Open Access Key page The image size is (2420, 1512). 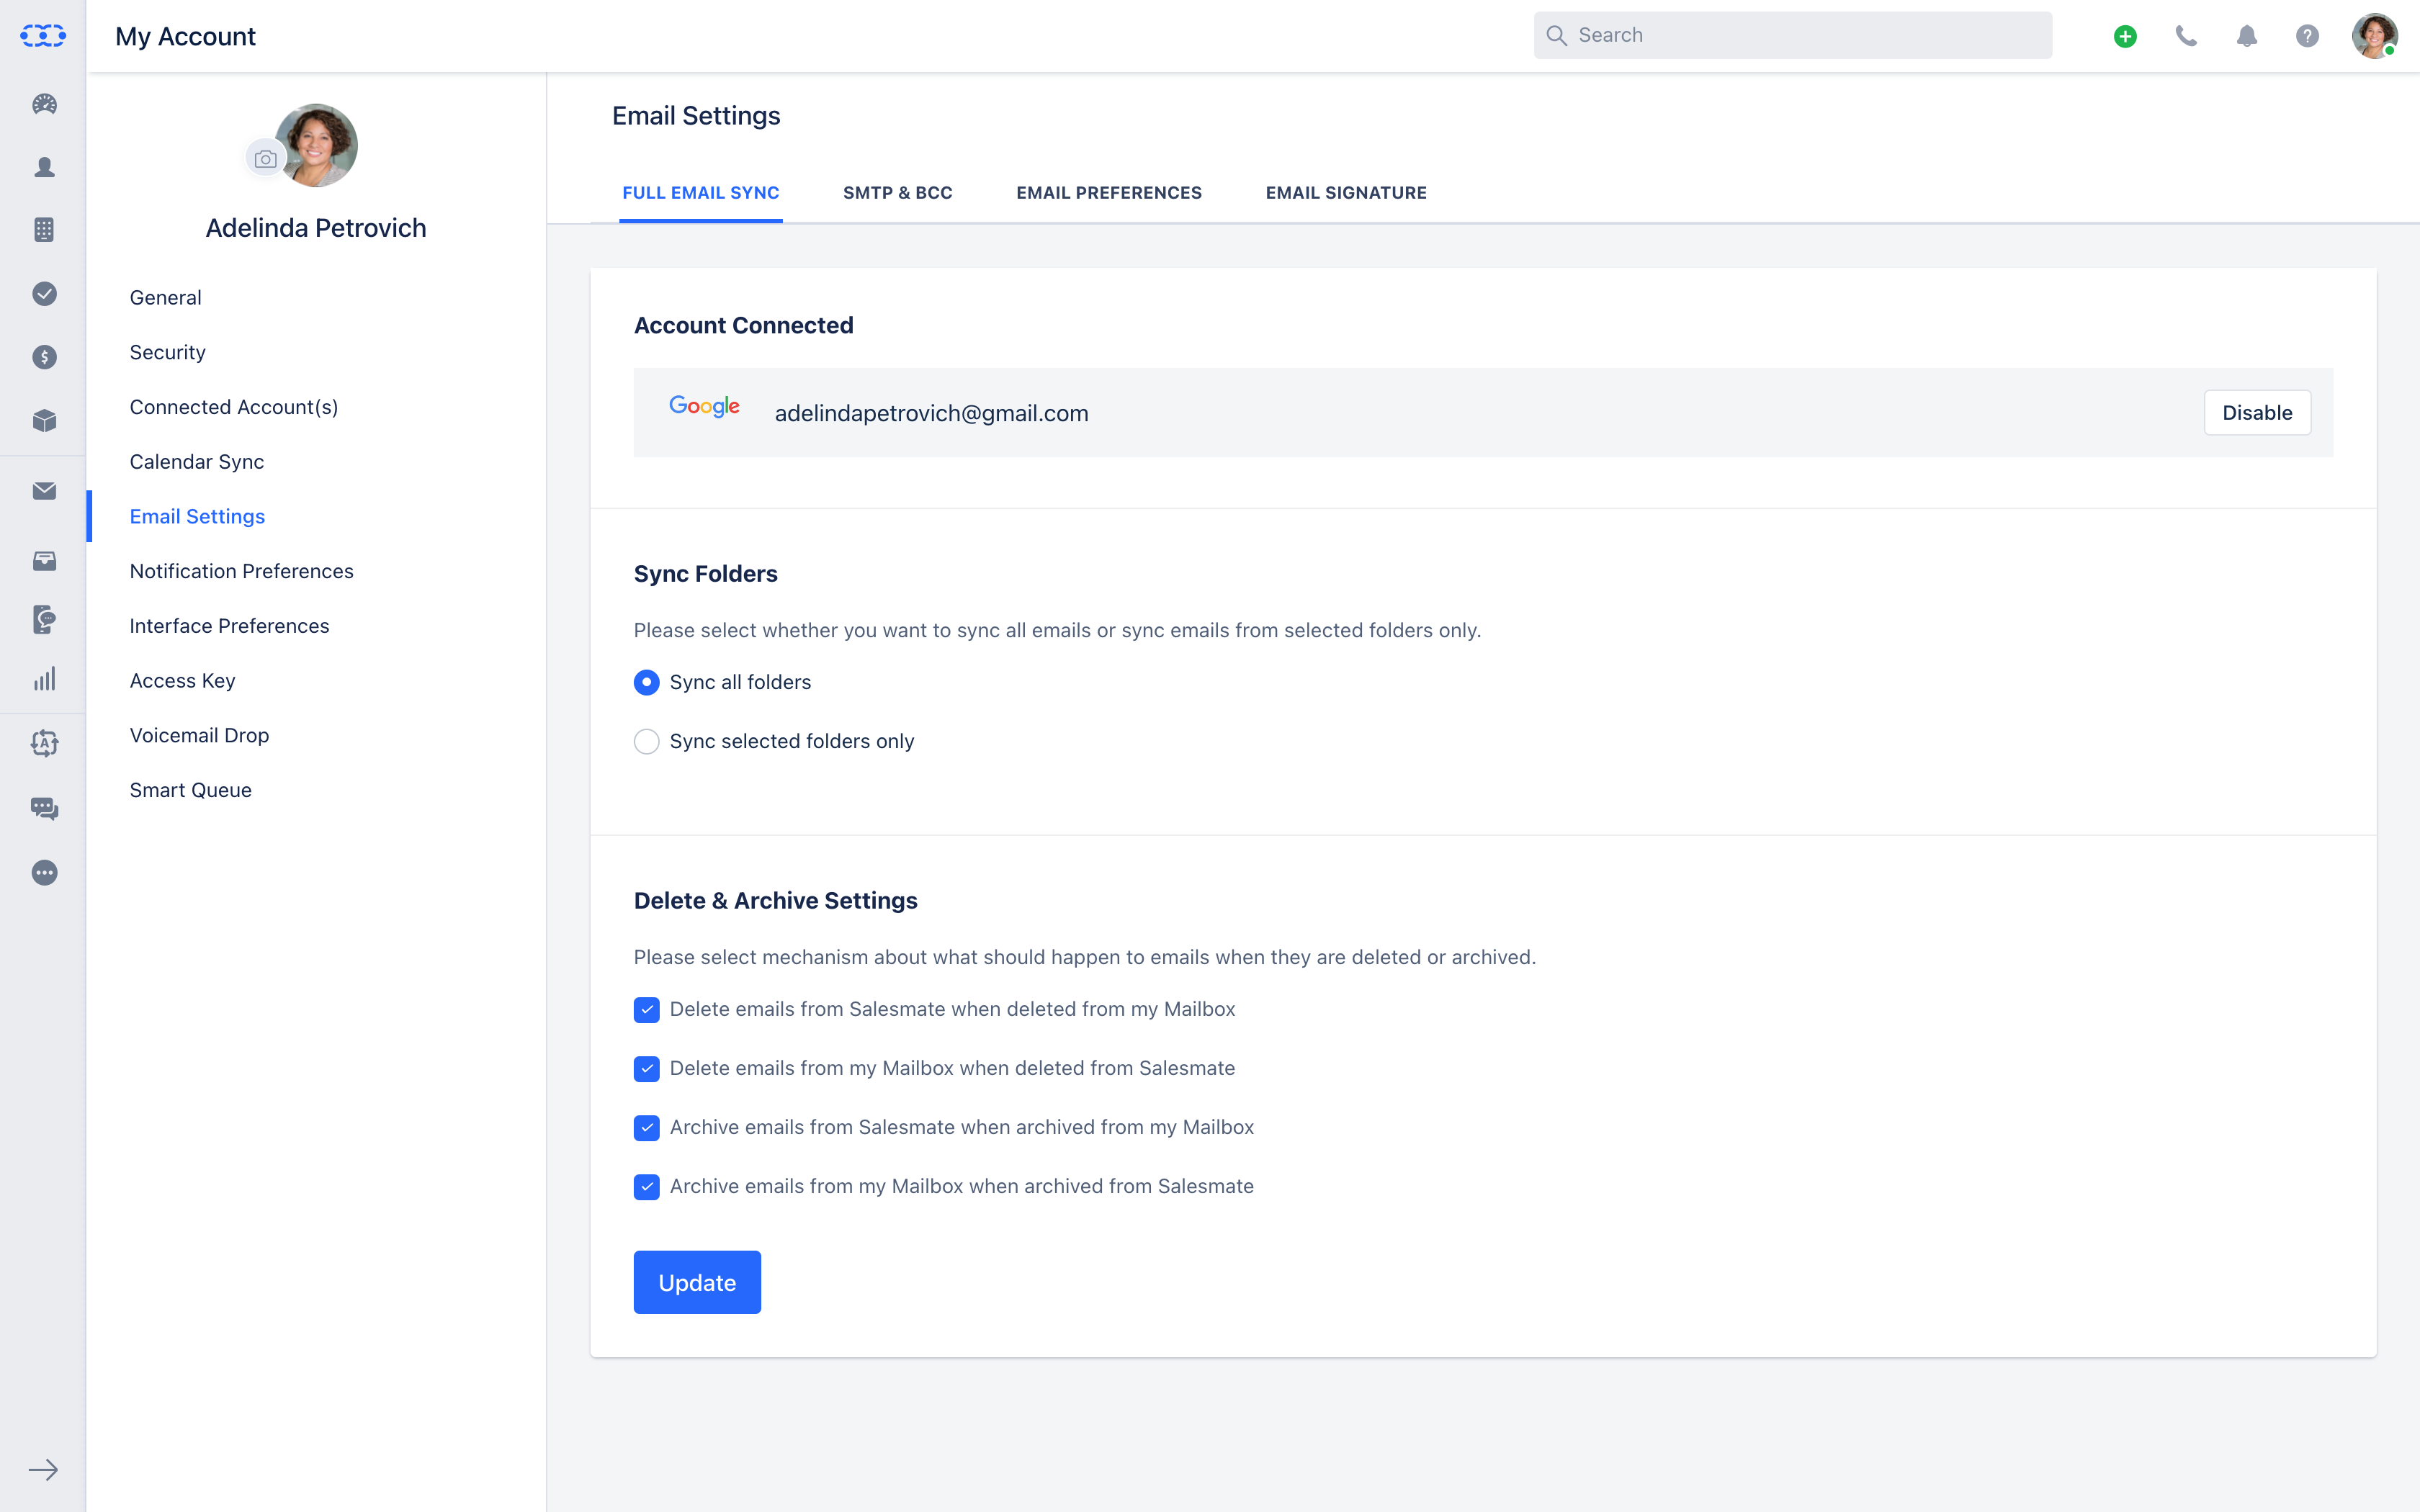pos(183,681)
